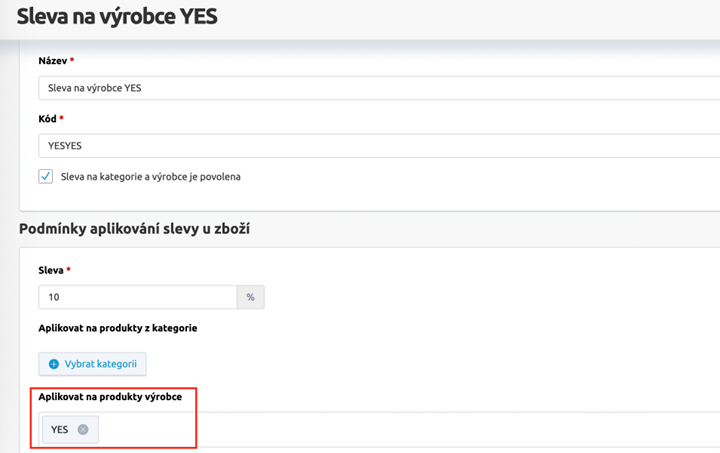Click the heading Podmínky aplikování slevy u zboží
720x453 pixels.
(x=134, y=229)
